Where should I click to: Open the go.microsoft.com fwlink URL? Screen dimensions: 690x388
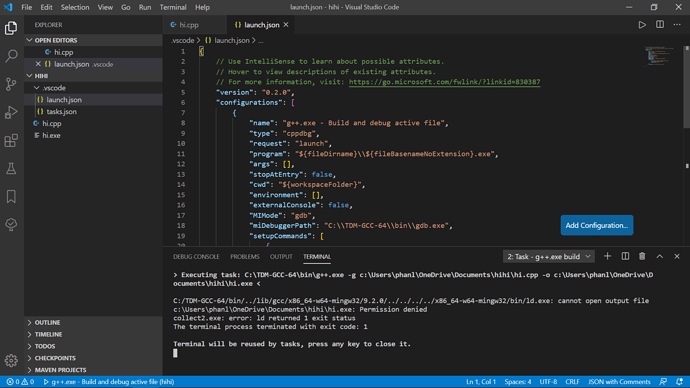(444, 82)
